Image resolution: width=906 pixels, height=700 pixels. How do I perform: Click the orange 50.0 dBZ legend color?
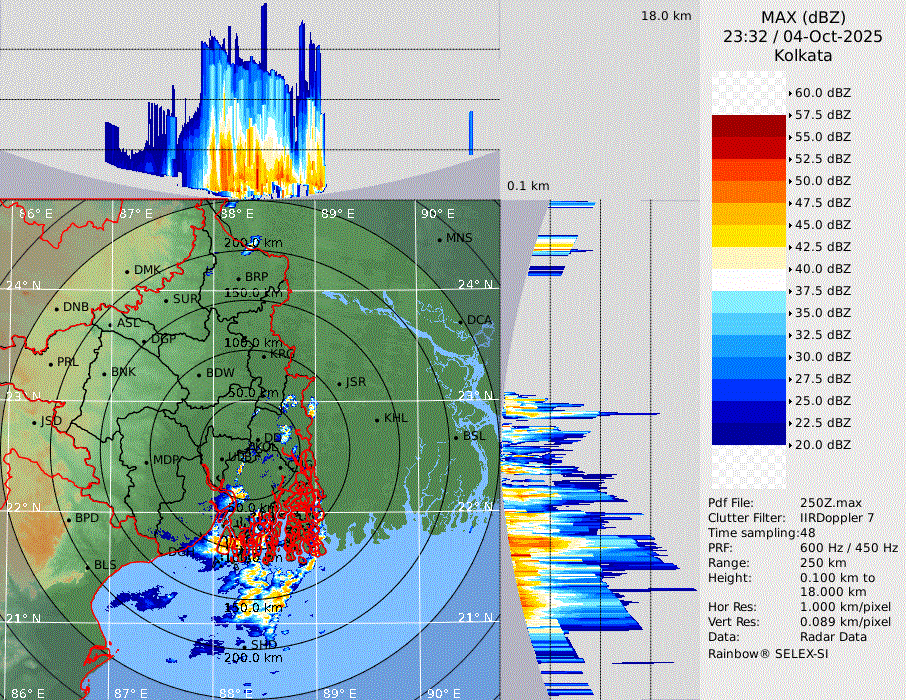749,192
